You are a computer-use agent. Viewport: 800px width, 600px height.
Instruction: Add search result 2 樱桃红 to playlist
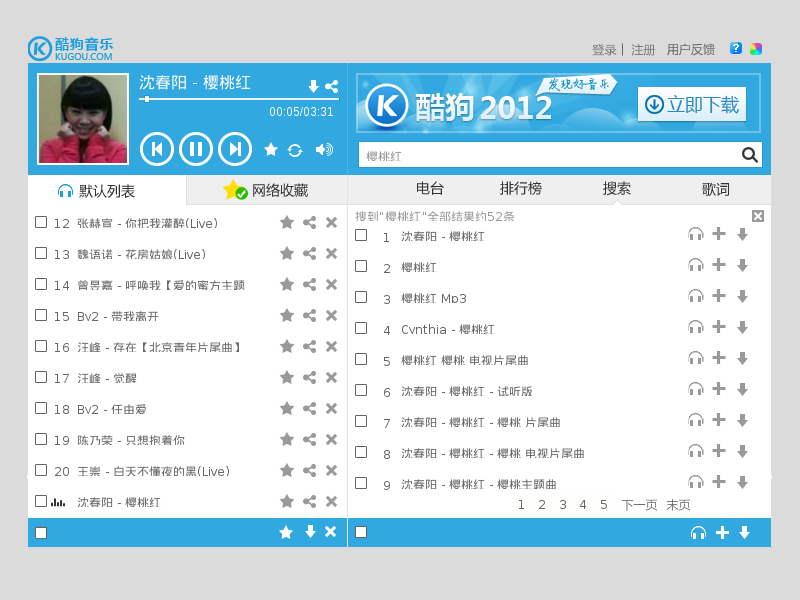pos(719,265)
